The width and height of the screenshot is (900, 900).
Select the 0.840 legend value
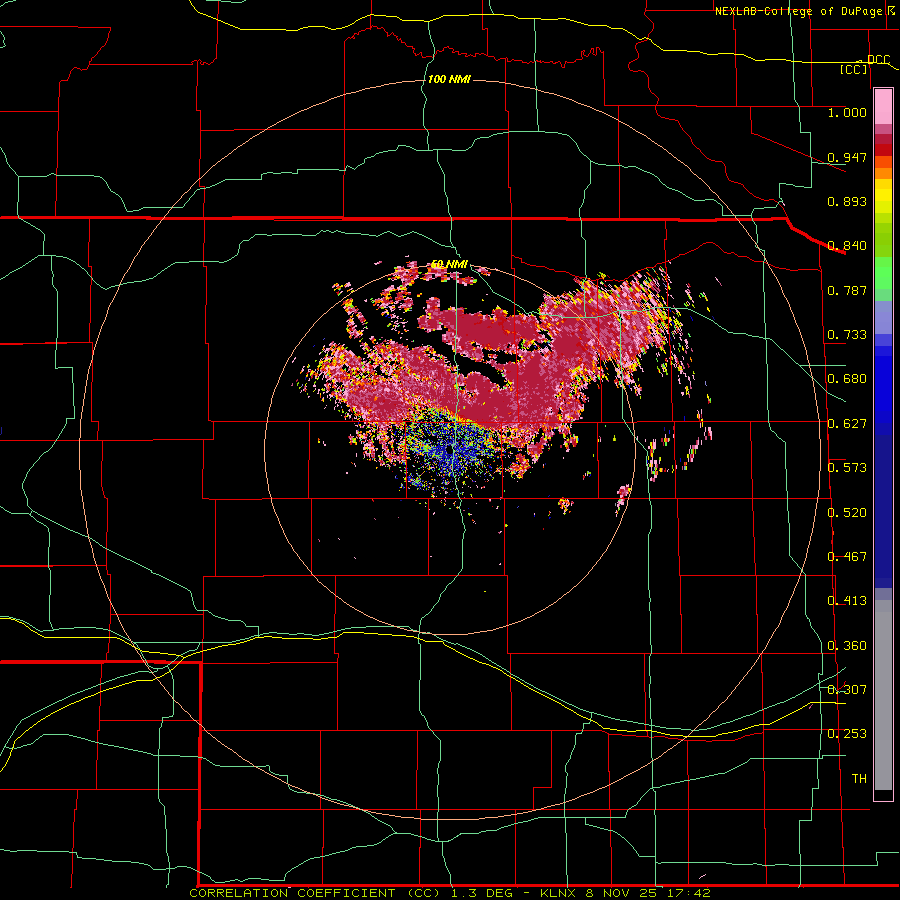tap(847, 246)
